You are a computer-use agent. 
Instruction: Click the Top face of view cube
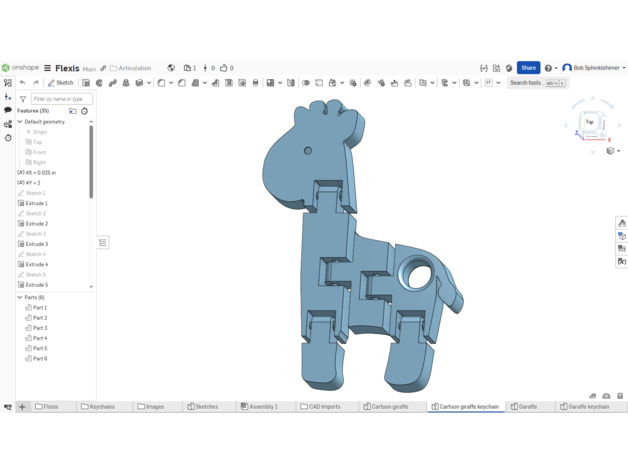[590, 122]
